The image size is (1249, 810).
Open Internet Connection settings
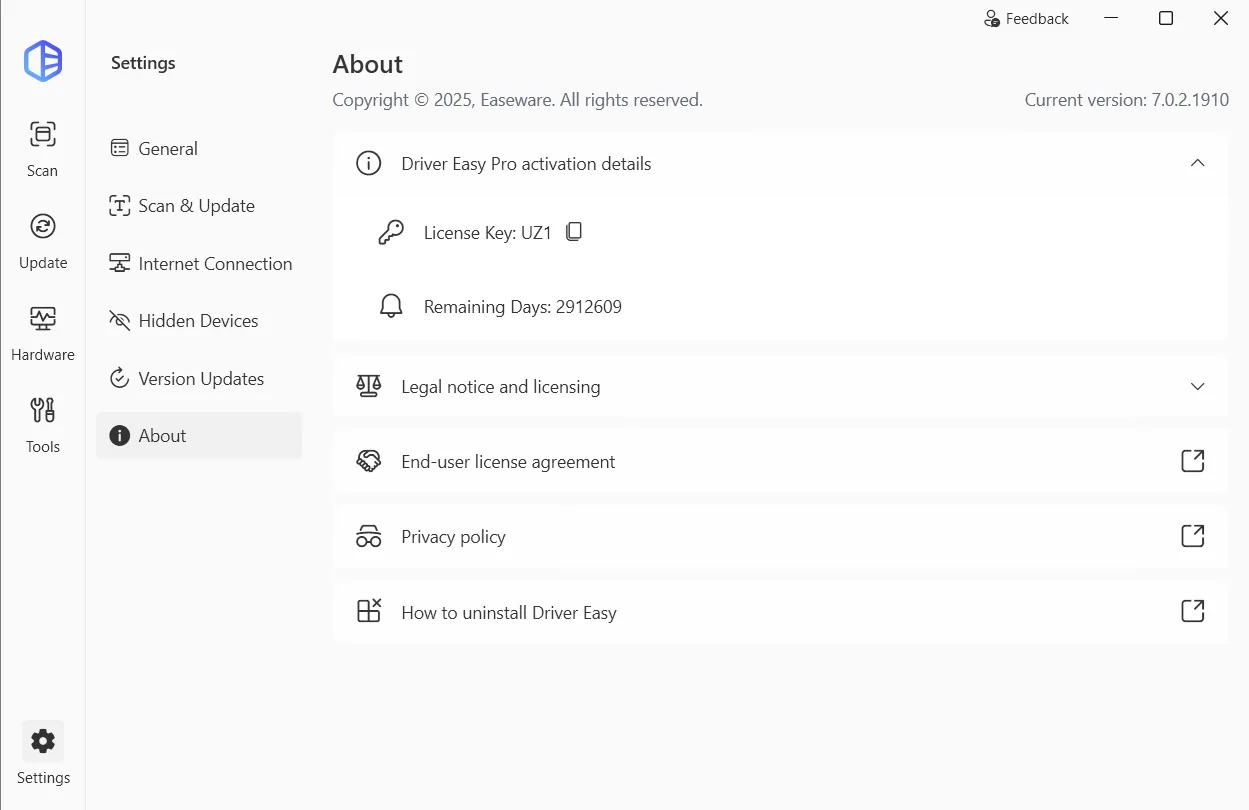(x=199, y=263)
